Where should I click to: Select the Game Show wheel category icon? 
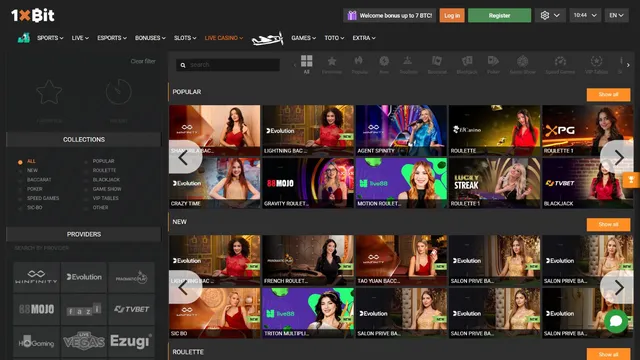point(522,64)
